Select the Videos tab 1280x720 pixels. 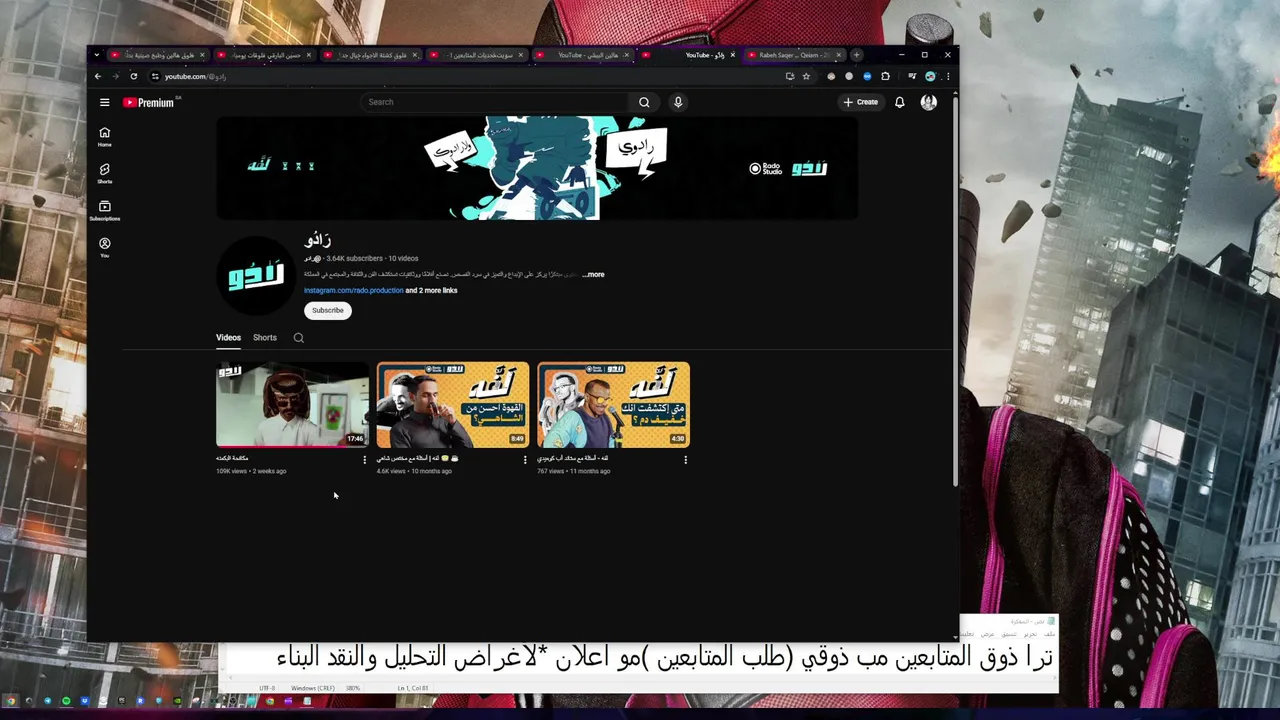[228, 338]
